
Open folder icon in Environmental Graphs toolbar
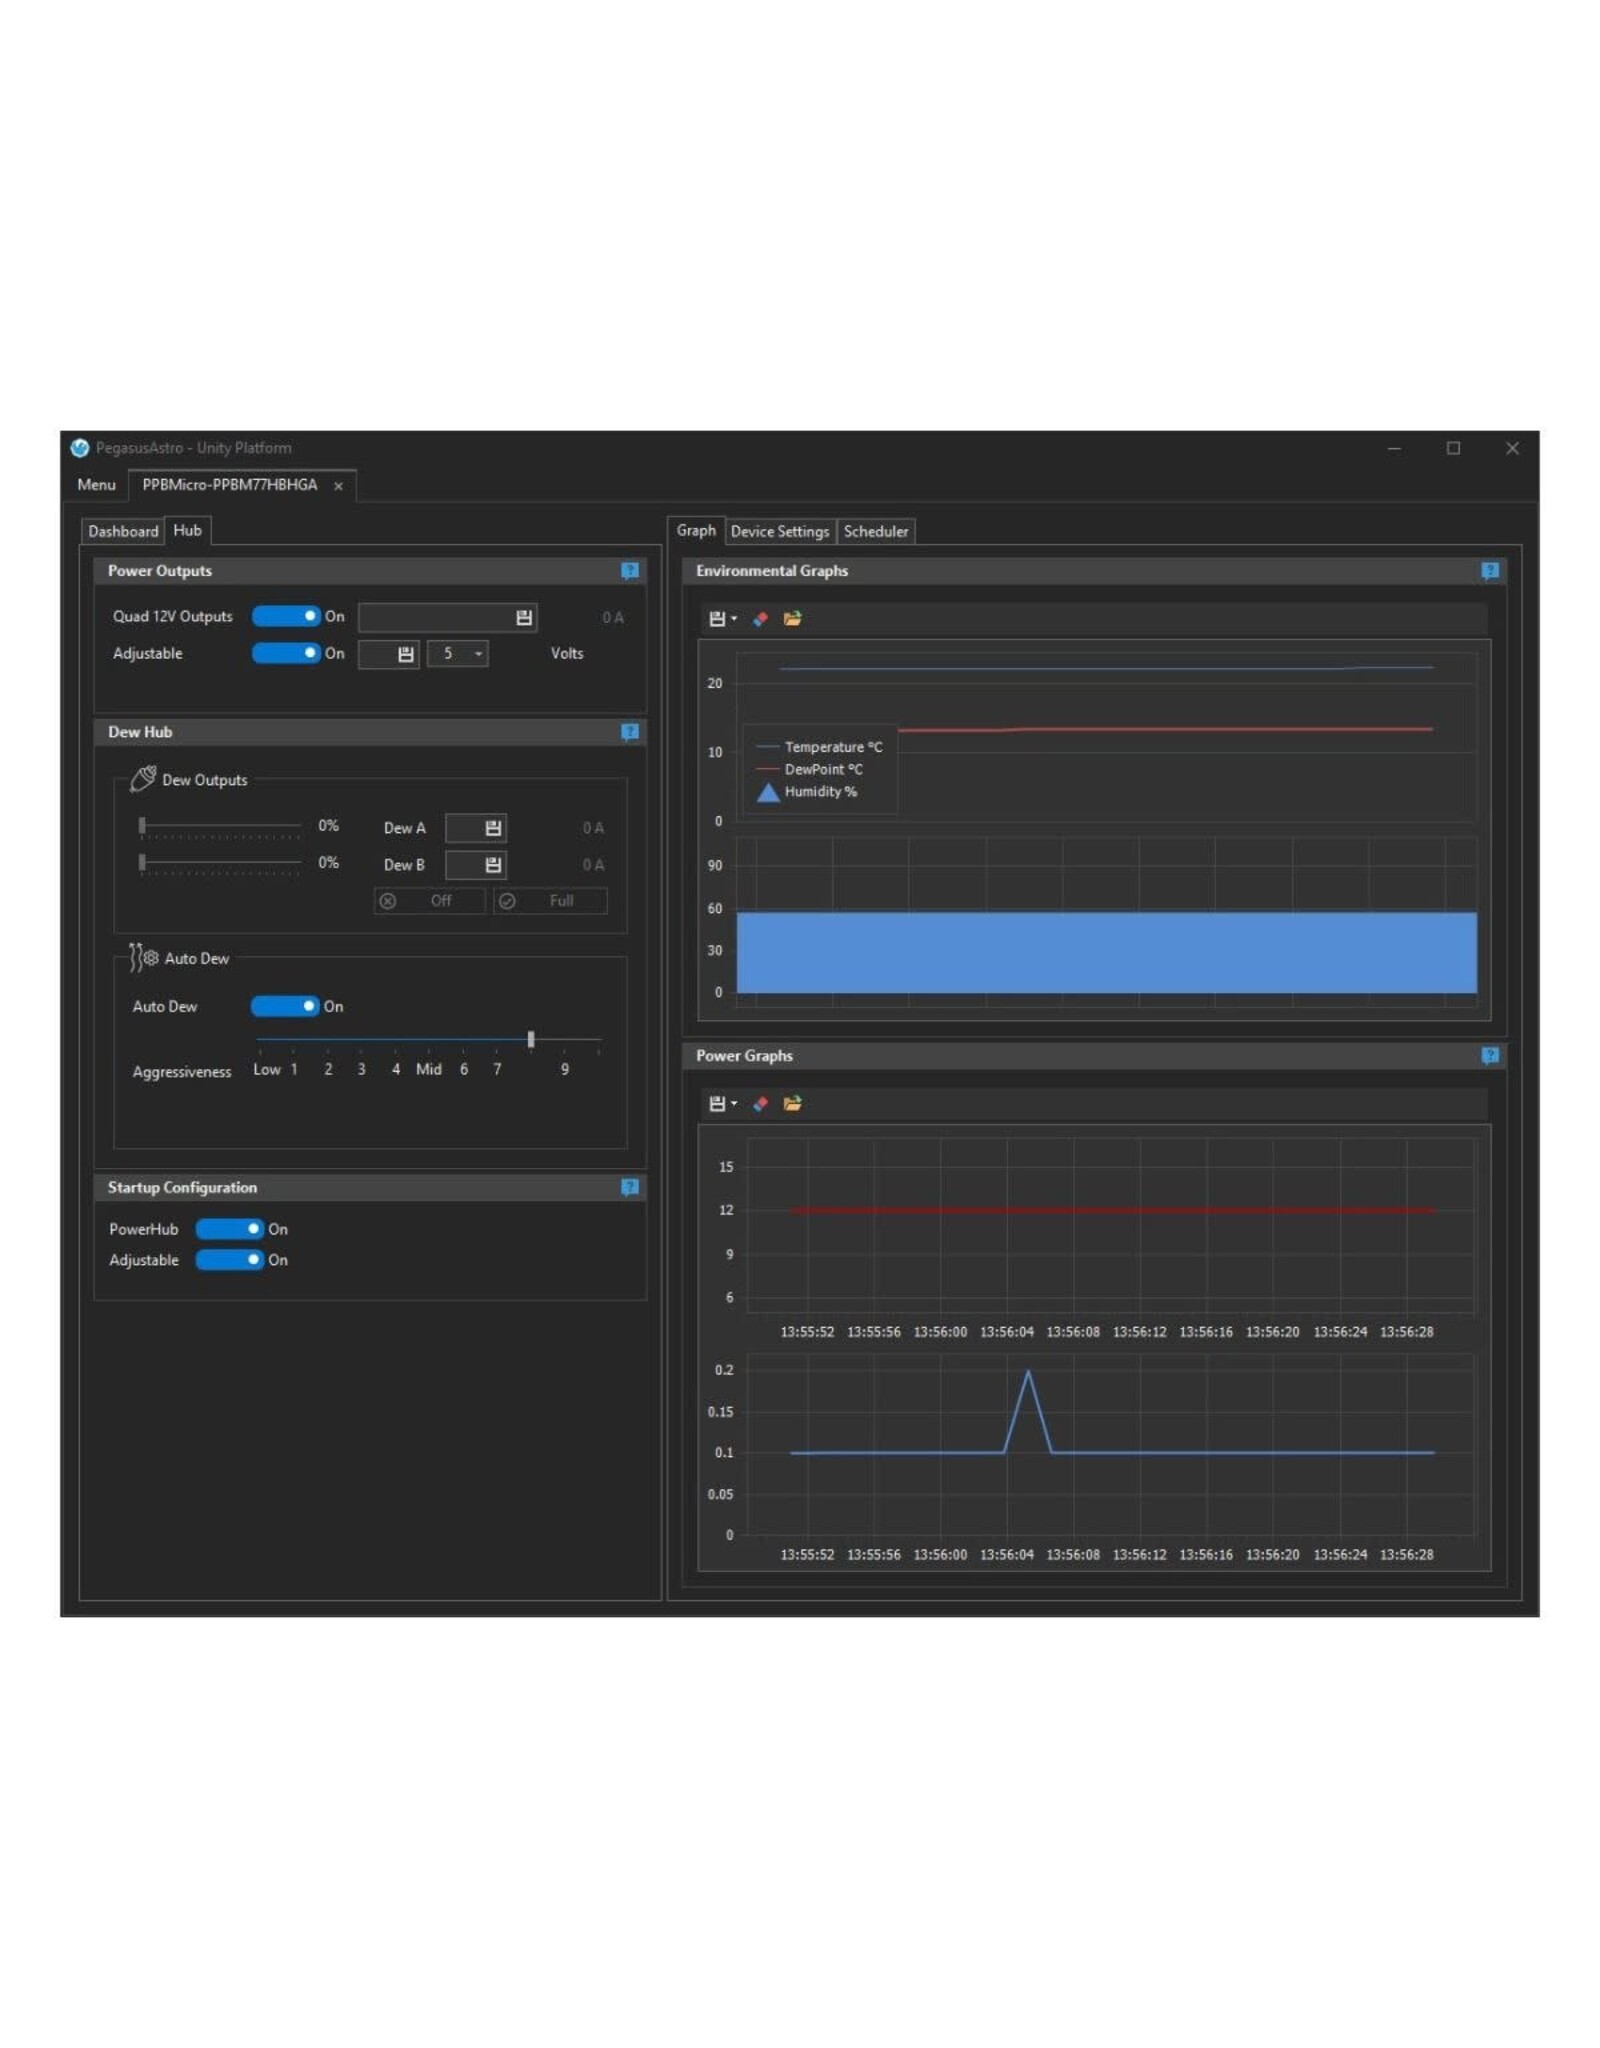[x=792, y=618]
